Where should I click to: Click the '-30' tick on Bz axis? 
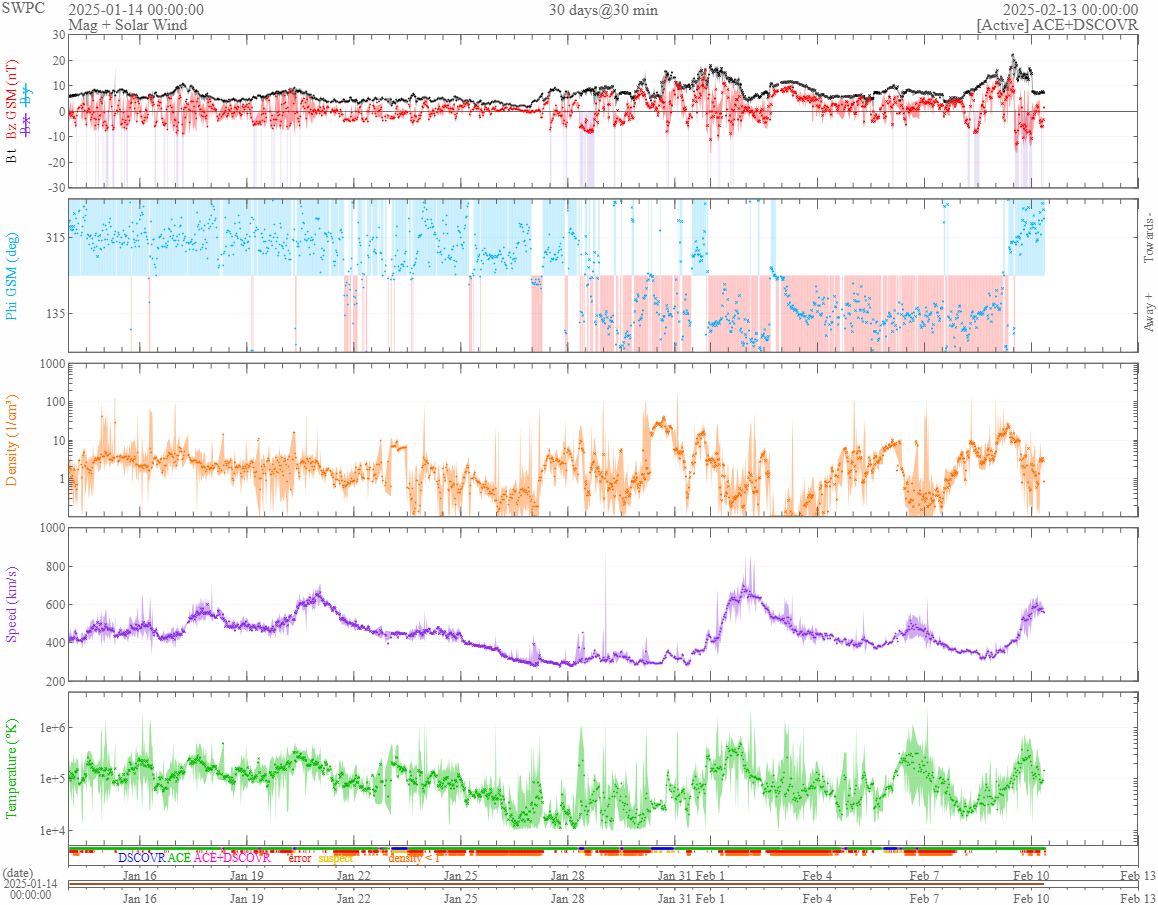coord(55,188)
